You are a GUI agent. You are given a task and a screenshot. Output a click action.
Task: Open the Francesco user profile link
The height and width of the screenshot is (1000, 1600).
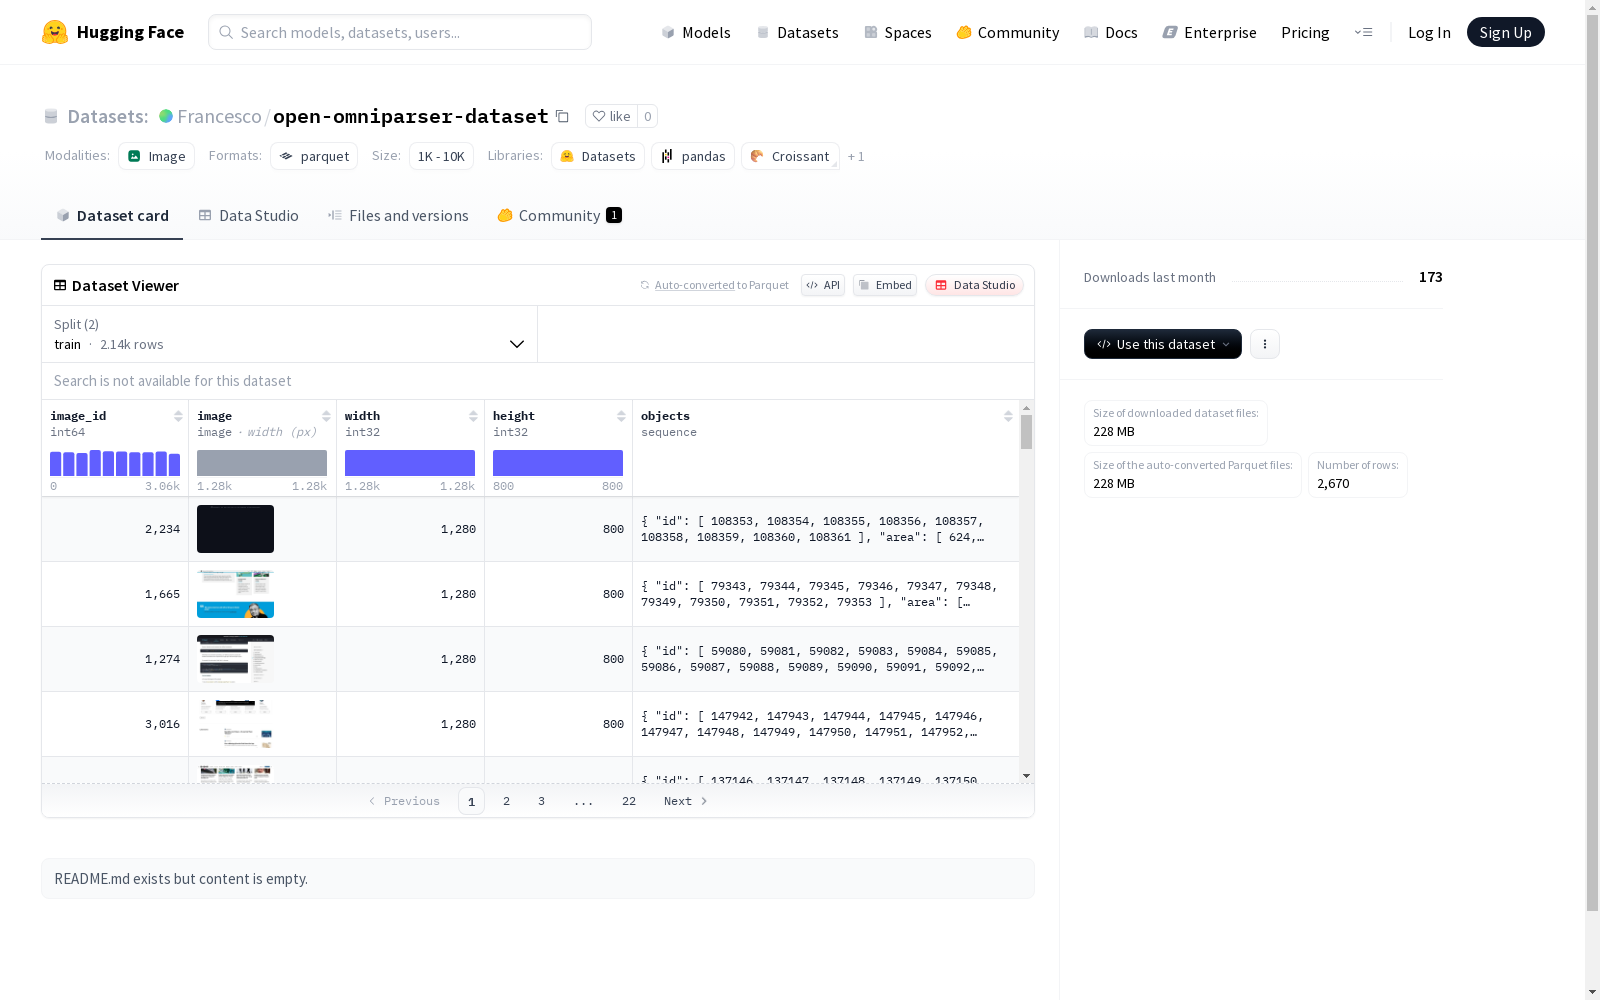pyautogui.click(x=219, y=116)
